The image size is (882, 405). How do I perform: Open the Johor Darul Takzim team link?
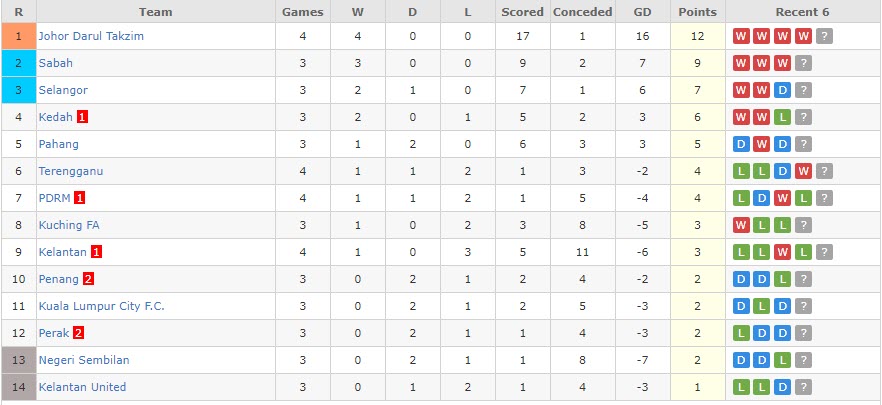(x=91, y=36)
